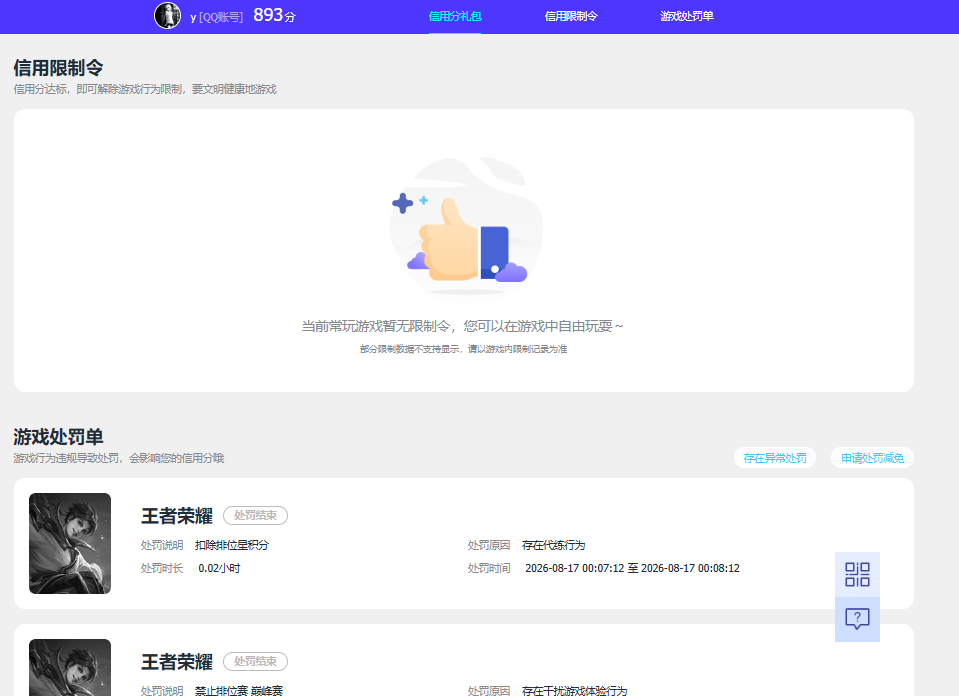Click 王者荣耀 title on 存在代练行为 card
This screenshot has height=696, width=959.
[177, 516]
